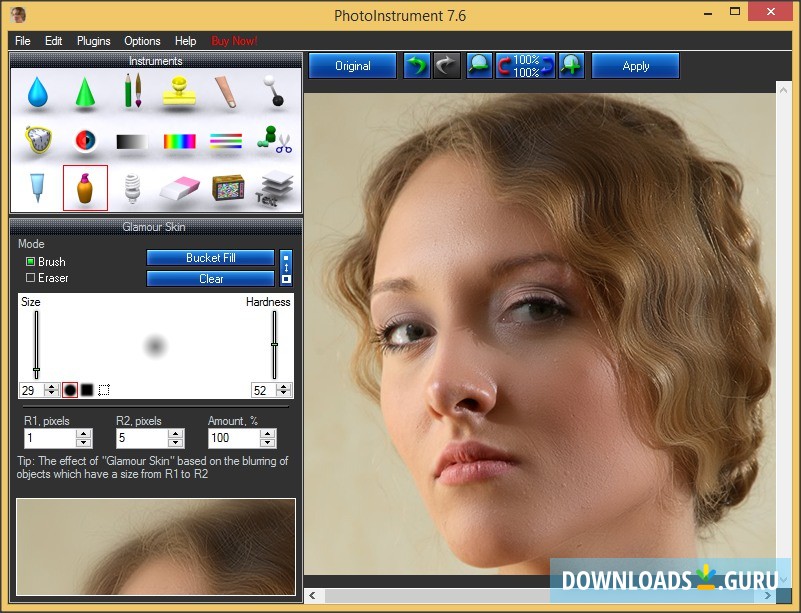Click the preview thumbnail at bottom left
The height and width of the screenshot is (613, 801).
(x=156, y=547)
